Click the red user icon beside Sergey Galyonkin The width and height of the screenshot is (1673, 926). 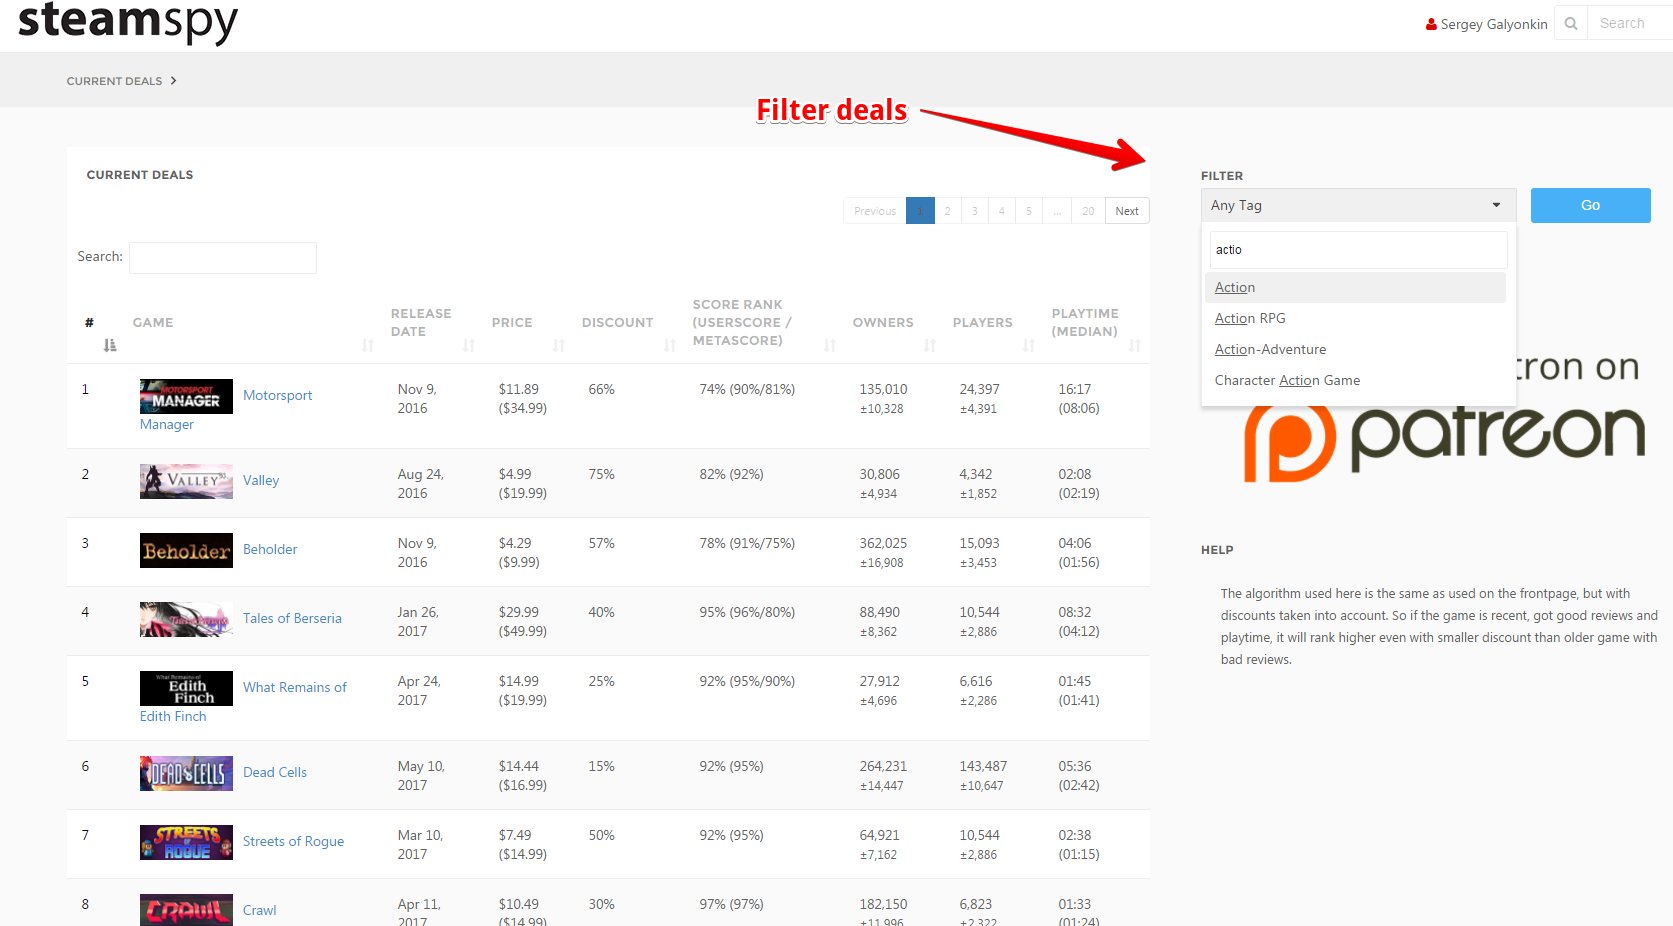point(1431,24)
